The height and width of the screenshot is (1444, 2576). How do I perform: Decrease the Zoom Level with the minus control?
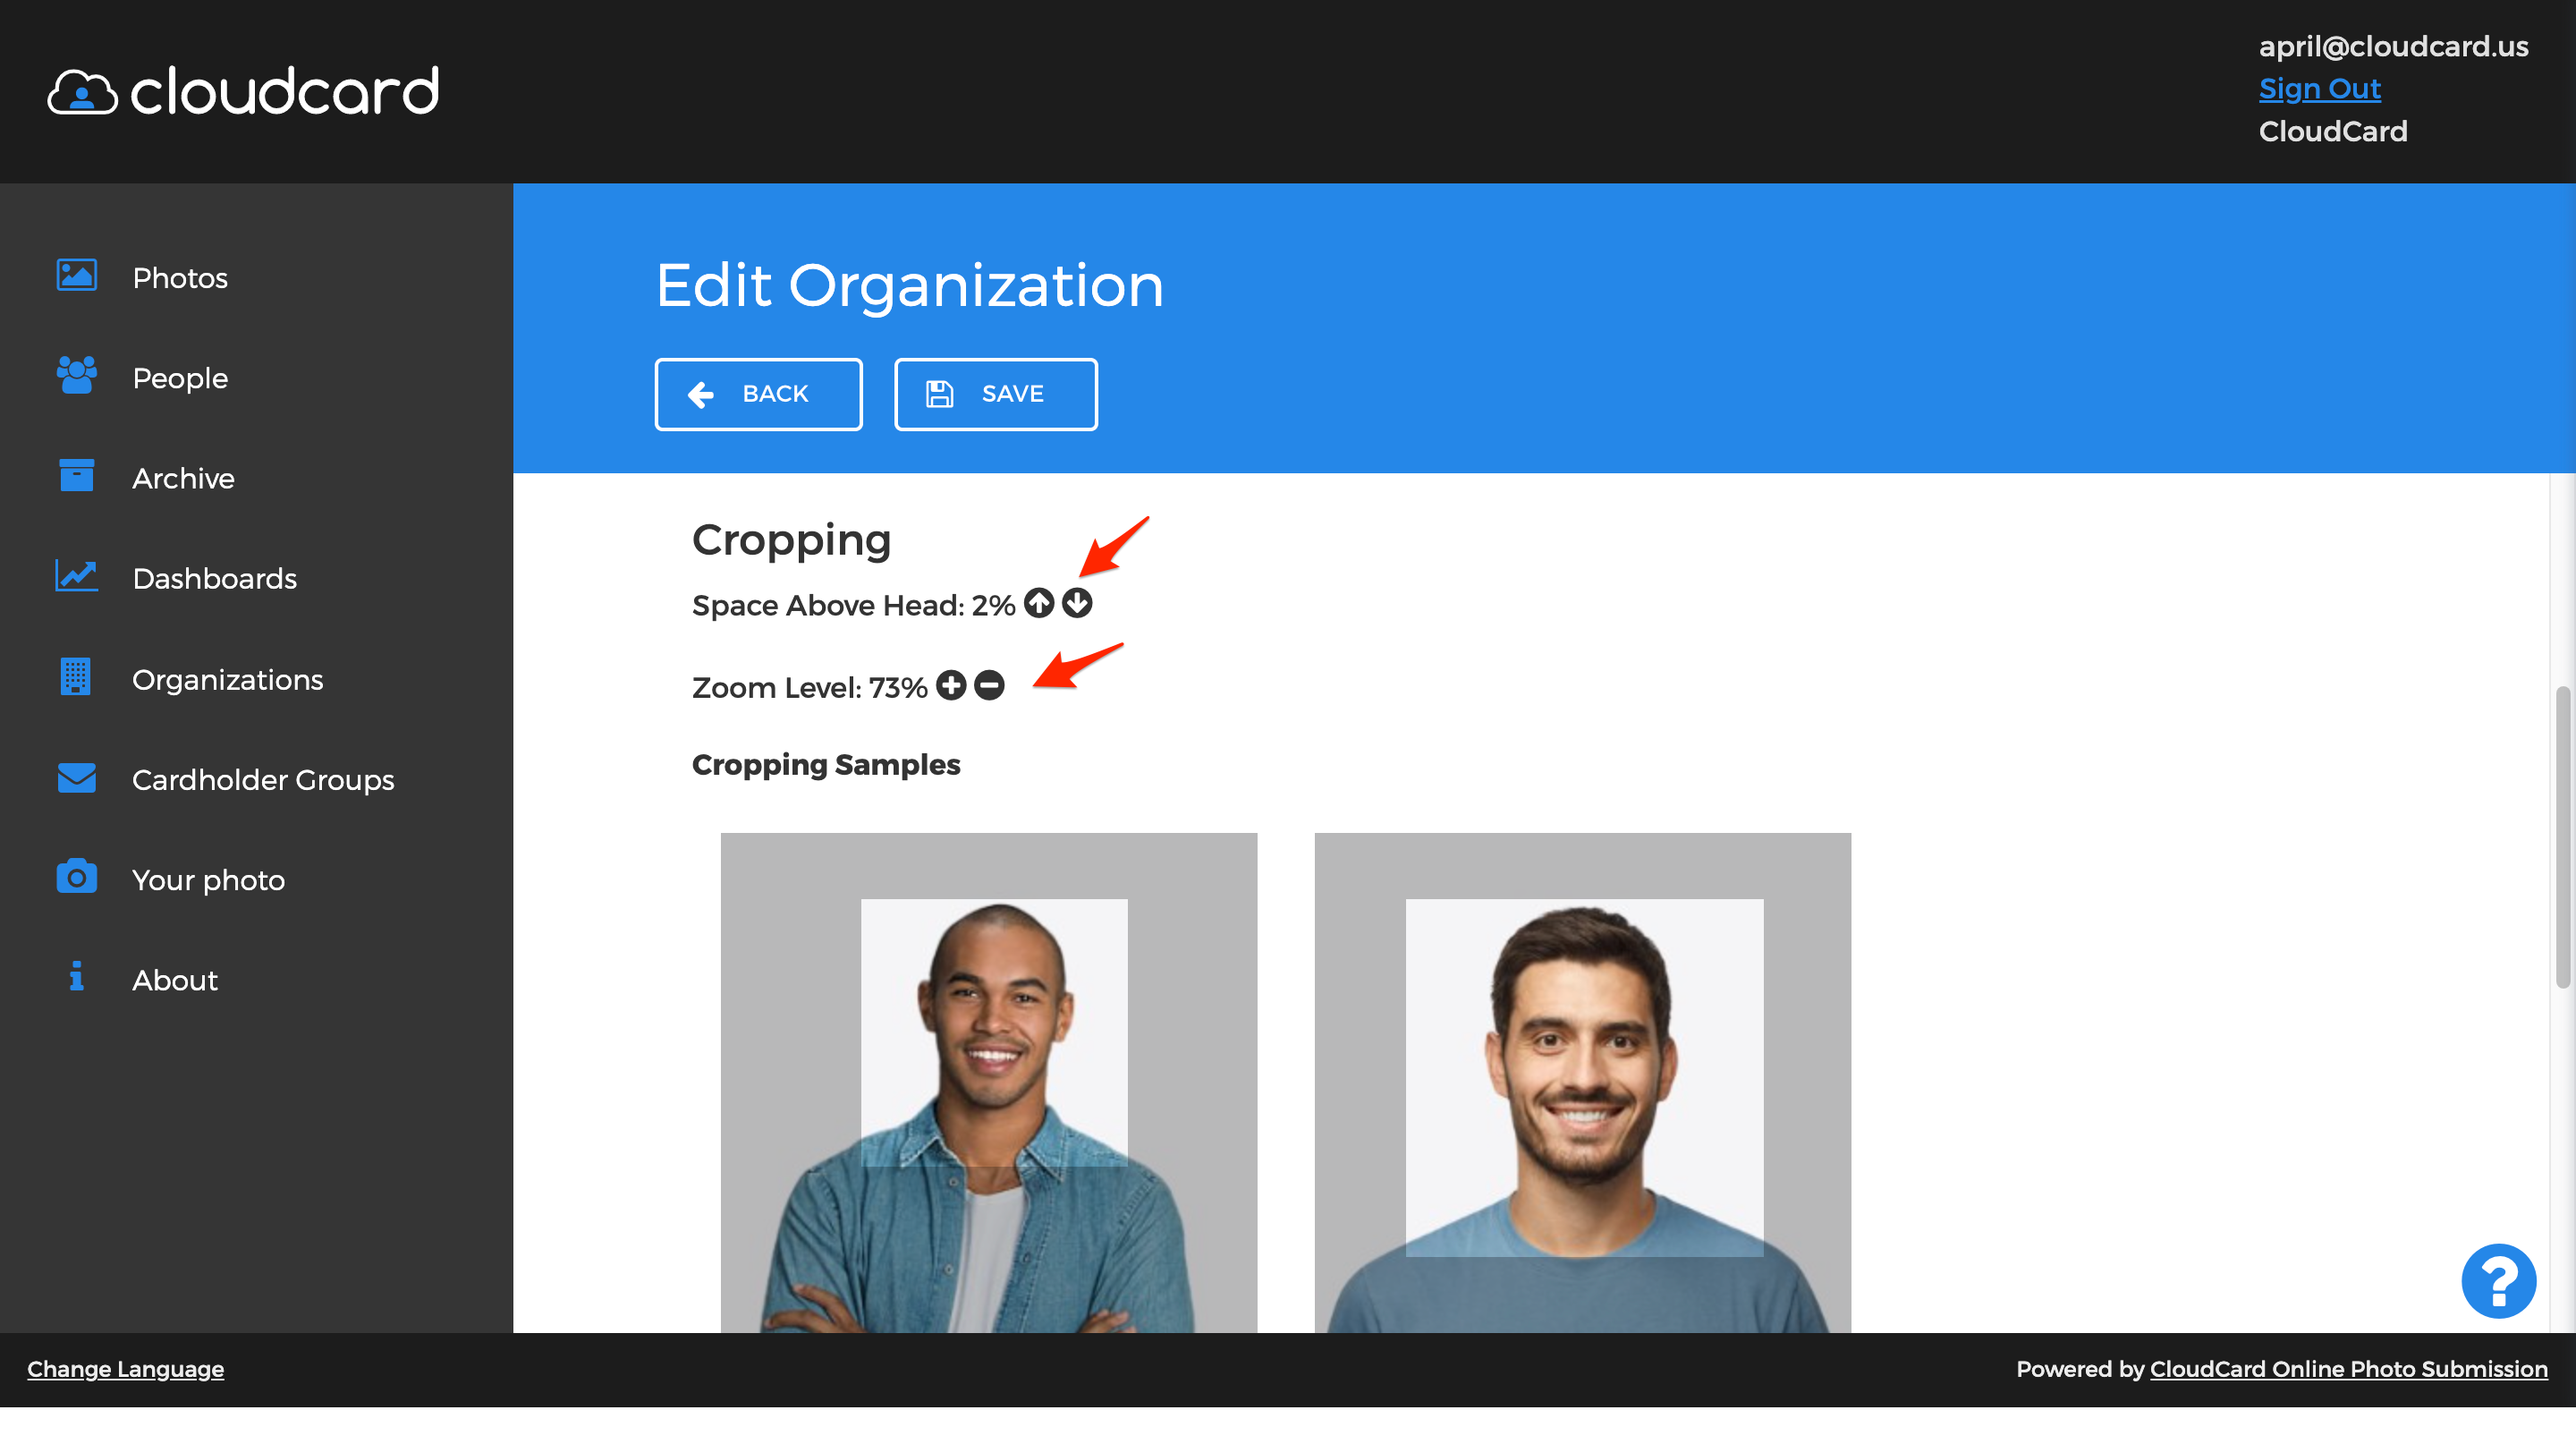(x=989, y=686)
